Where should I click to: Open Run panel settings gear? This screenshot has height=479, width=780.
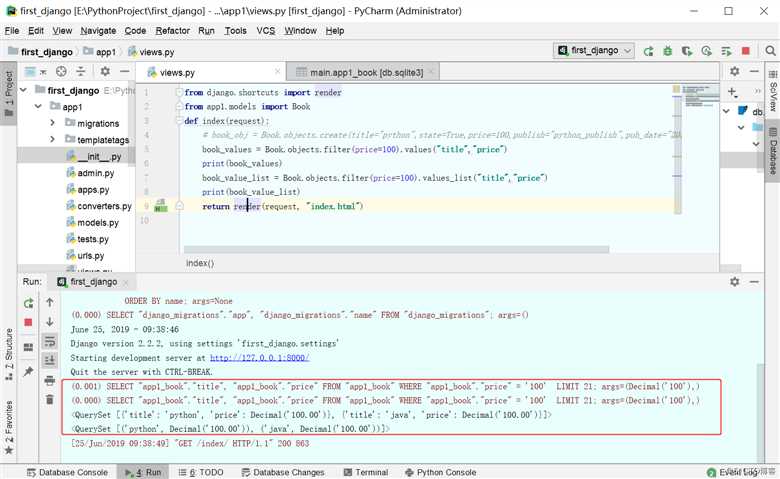(x=734, y=282)
